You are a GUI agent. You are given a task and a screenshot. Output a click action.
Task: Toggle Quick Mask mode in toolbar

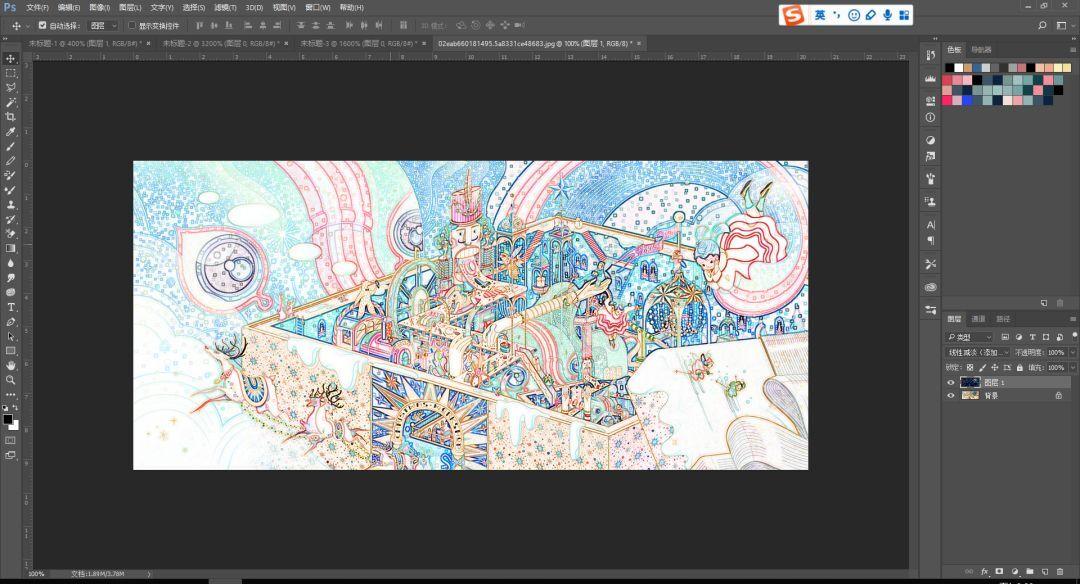coord(10,440)
